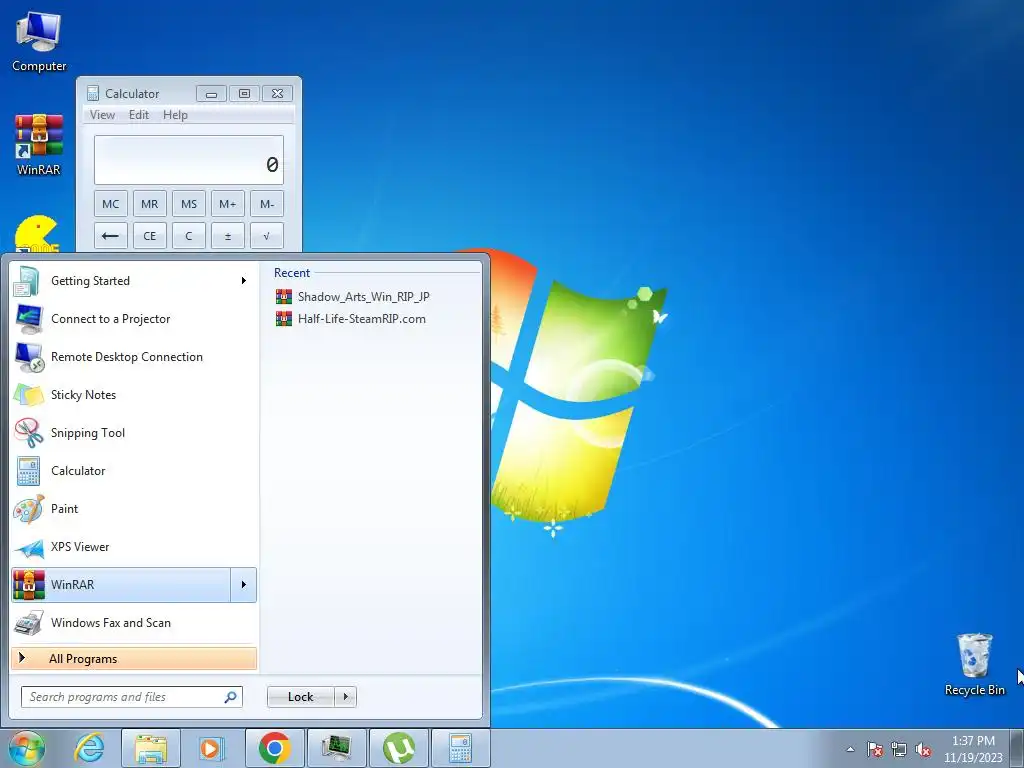Click the Connect to a Projector icon
Screen dimensions: 1024x768
point(29,319)
